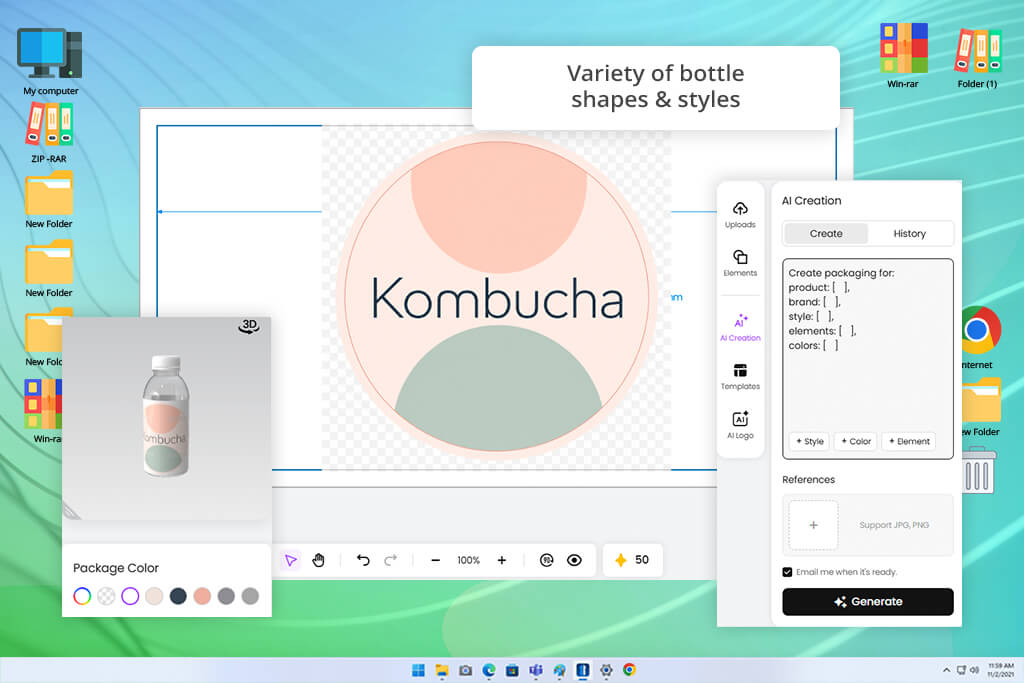This screenshot has height=683, width=1024.
Task: Open the Templates panel
Action: point(740,377)
